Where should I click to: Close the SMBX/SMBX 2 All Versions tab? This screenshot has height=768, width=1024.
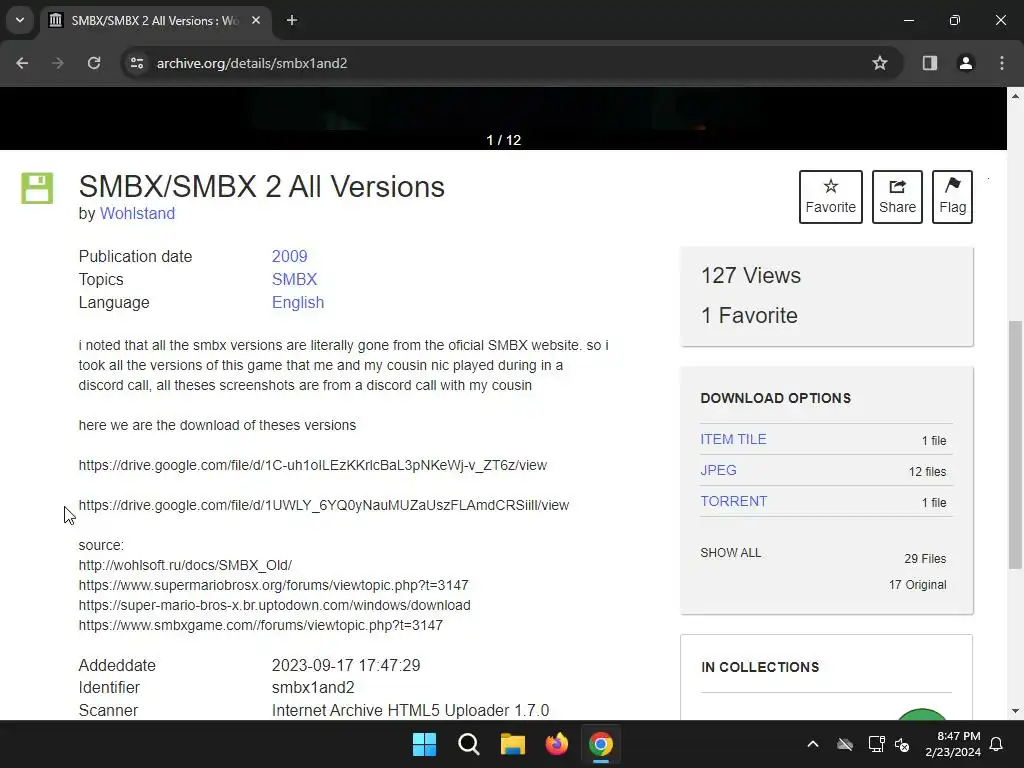(256, 20)
